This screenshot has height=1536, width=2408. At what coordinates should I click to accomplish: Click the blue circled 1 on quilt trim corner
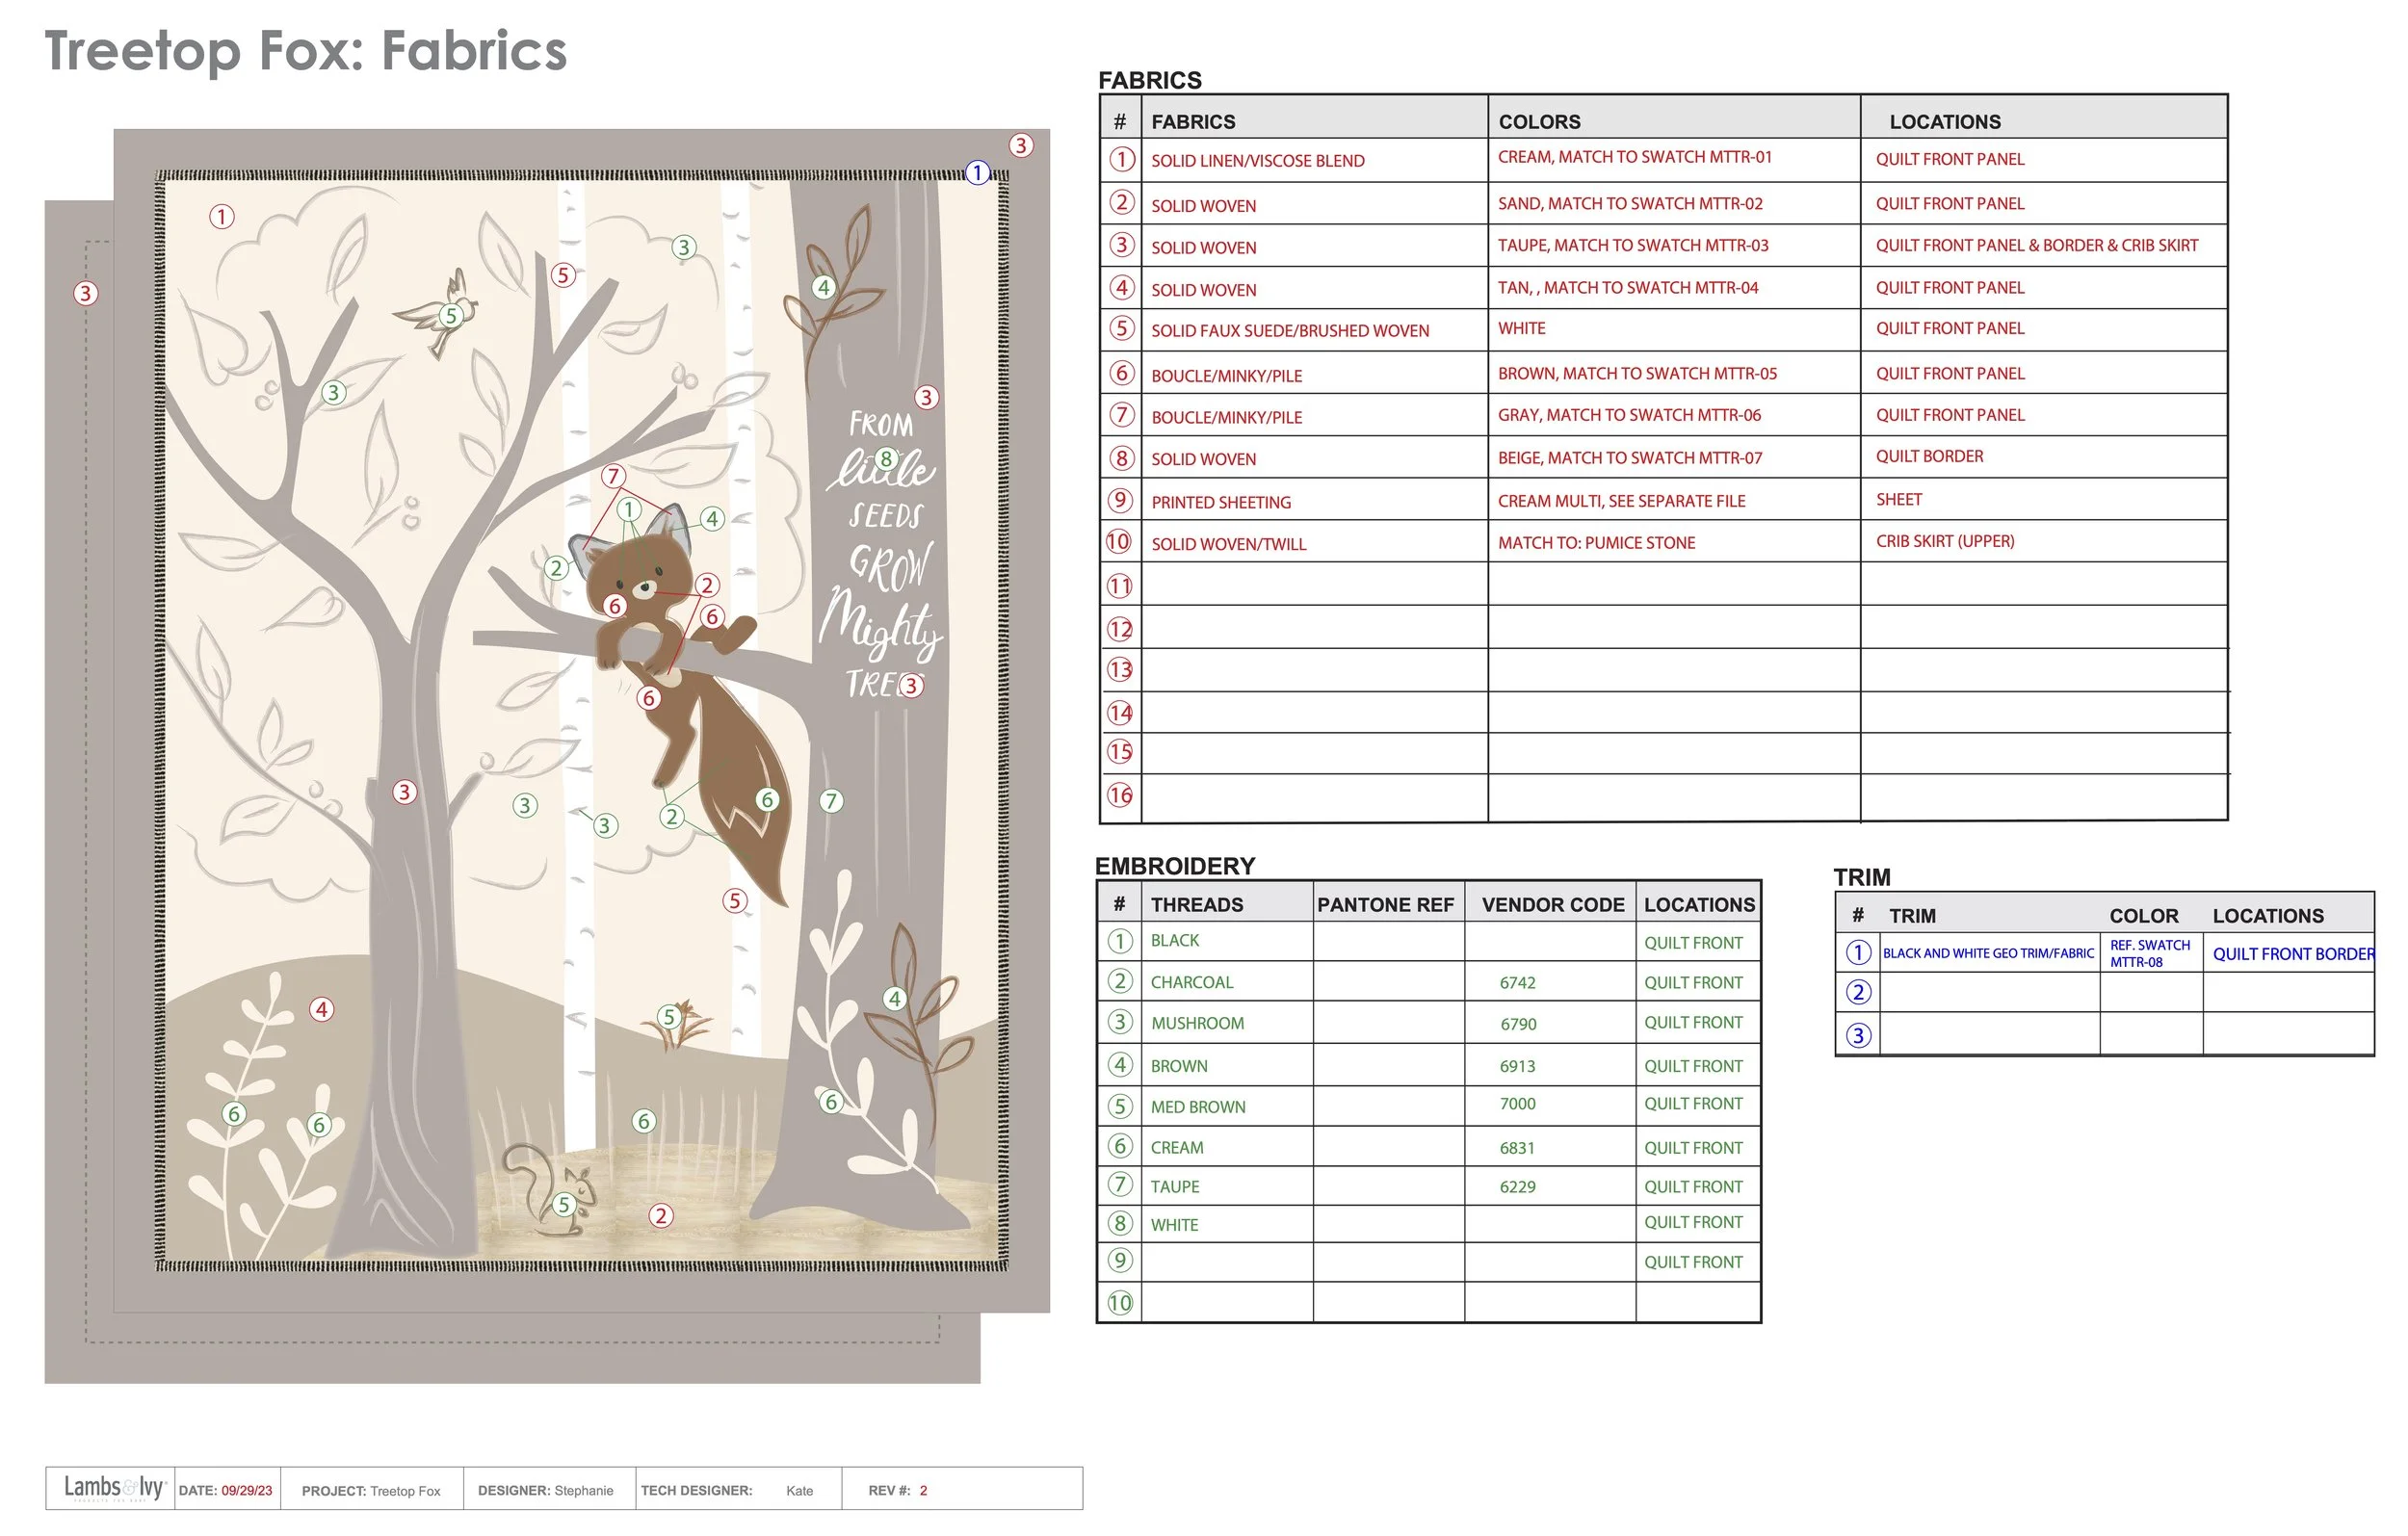point(977,173)
